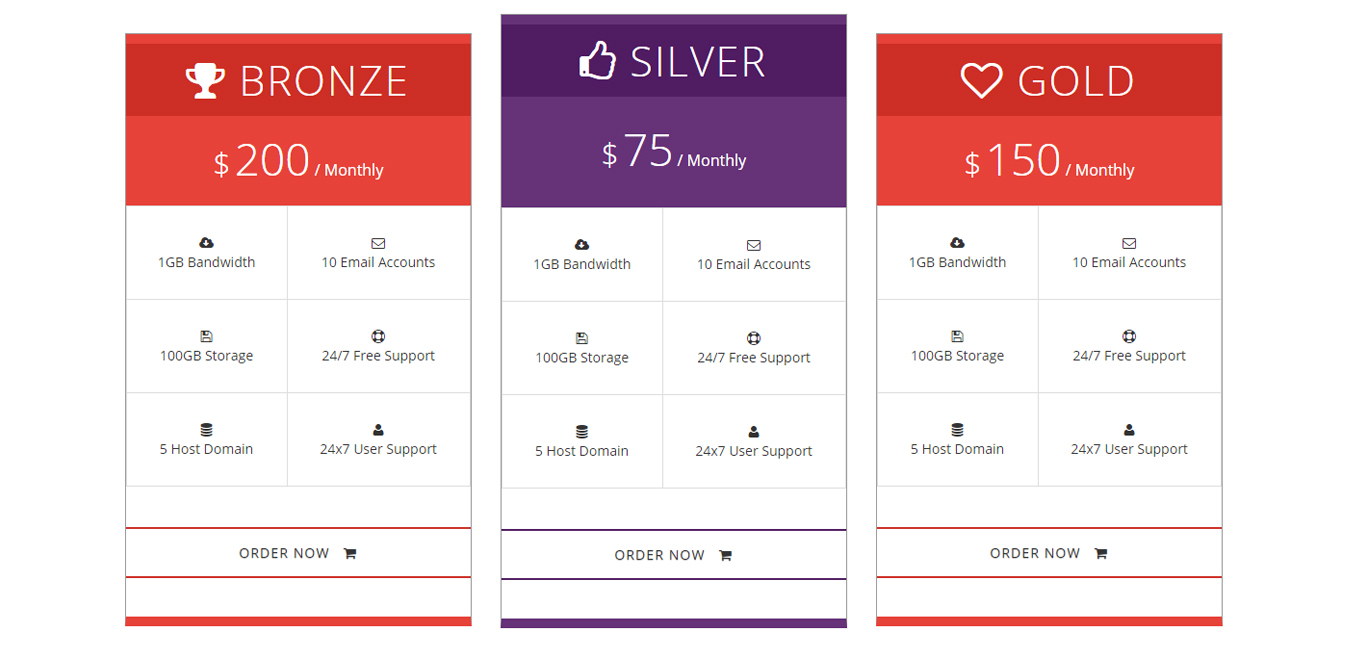Click the database icon in Silver plan
Screen dimensions: 1366x647
click(x=582, y=432)
